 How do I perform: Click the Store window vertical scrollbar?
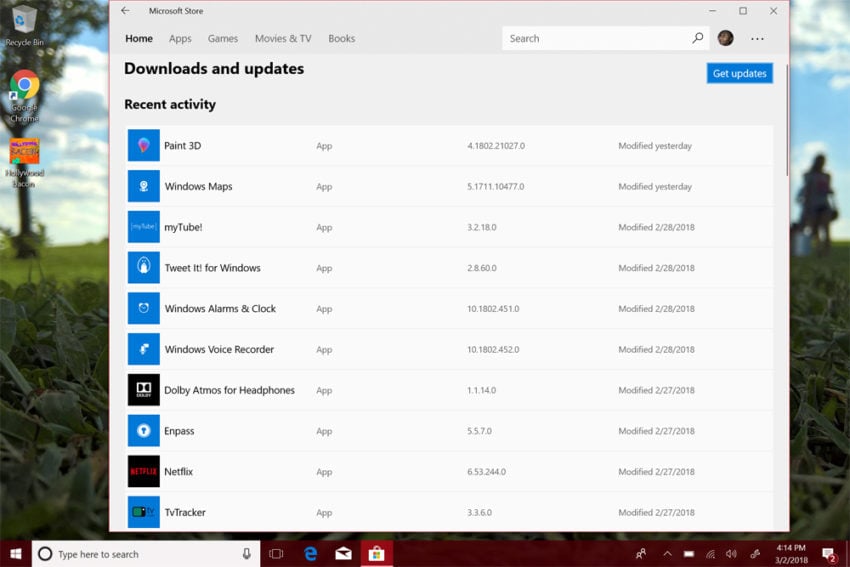pos(787,120)
